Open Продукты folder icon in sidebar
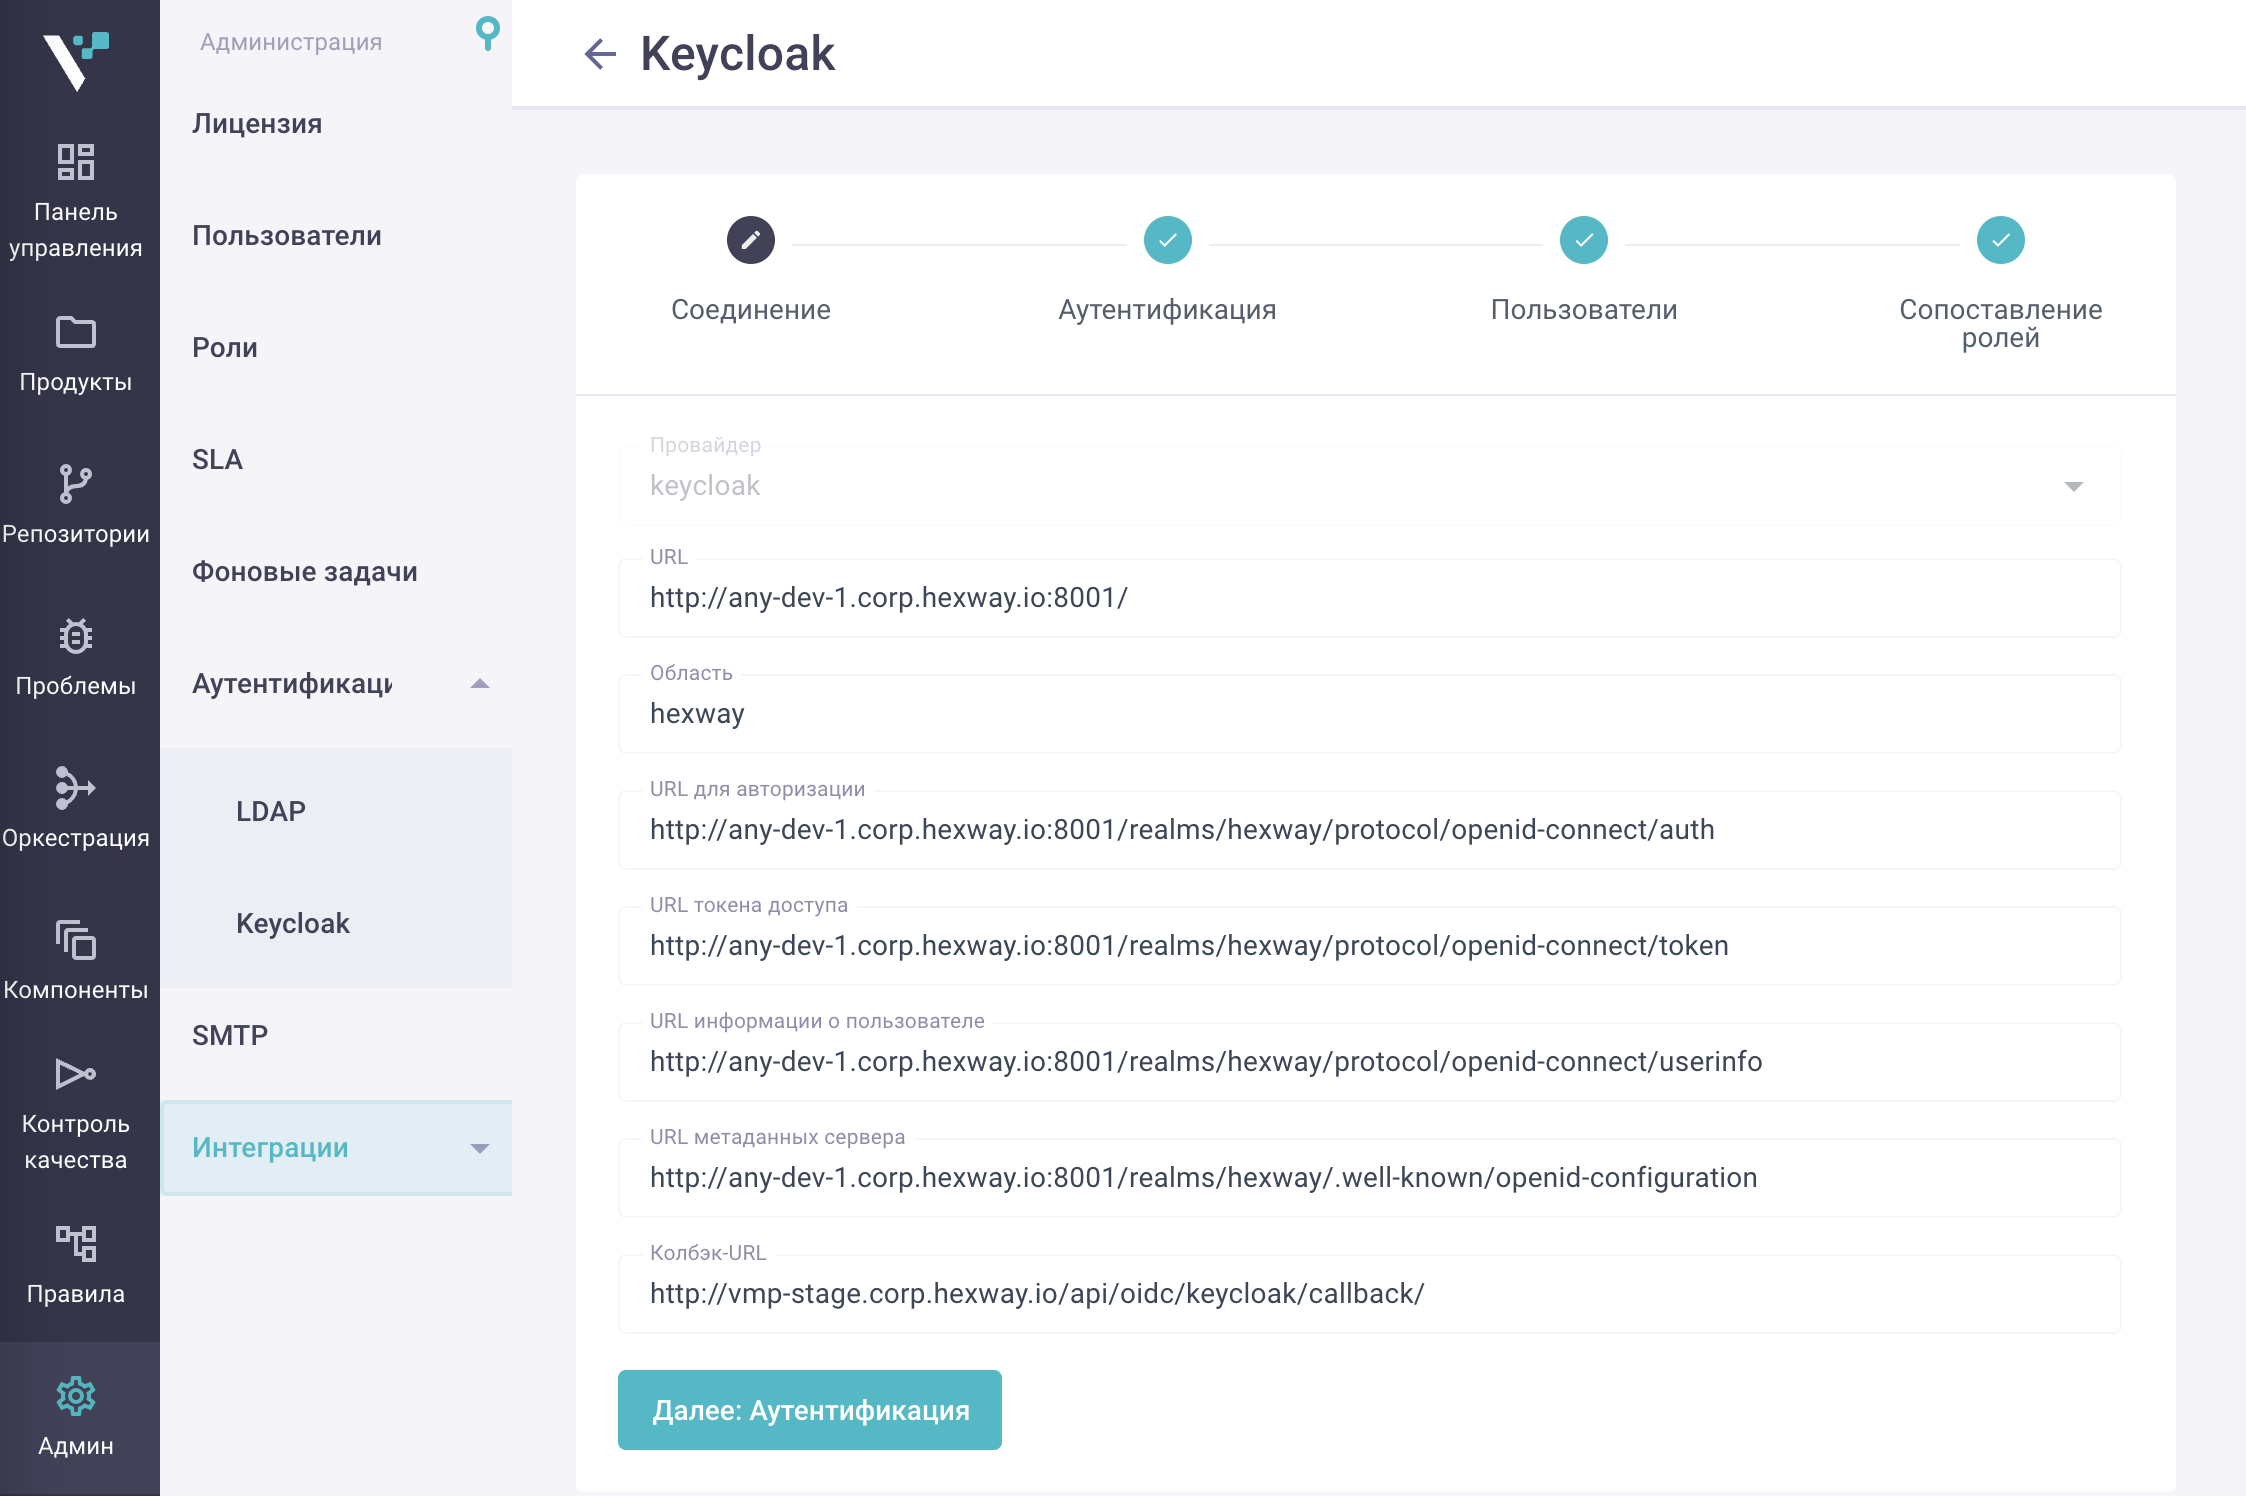The height and width of the screenshot is (1496, 2246). pos(76,332)
